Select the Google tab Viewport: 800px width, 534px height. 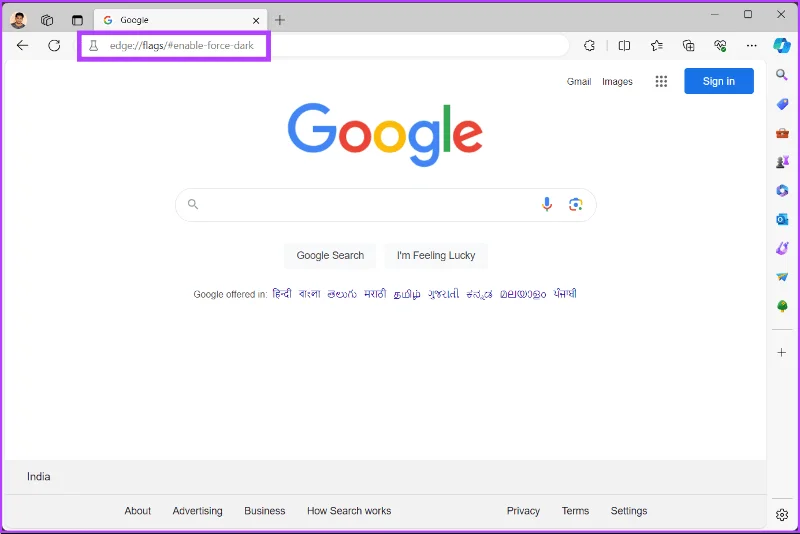[181, 20]
